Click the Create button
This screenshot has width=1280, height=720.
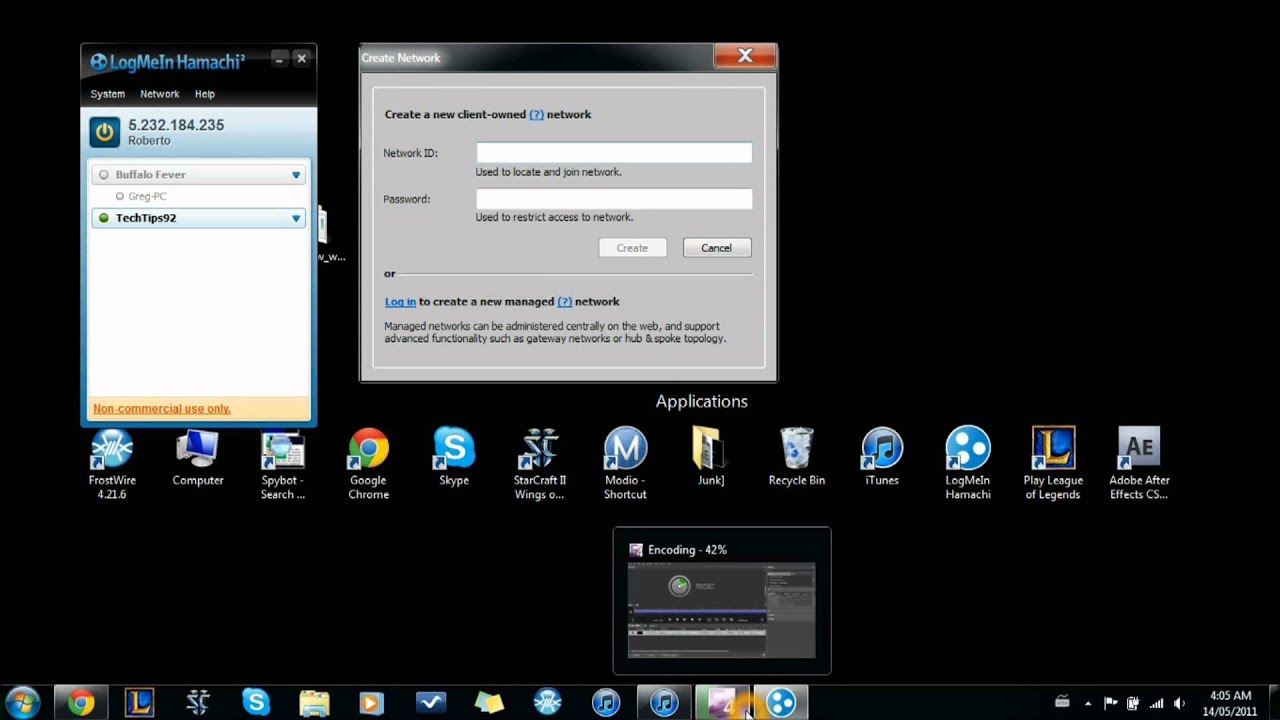pyautogui.click(x=632, y=248)
